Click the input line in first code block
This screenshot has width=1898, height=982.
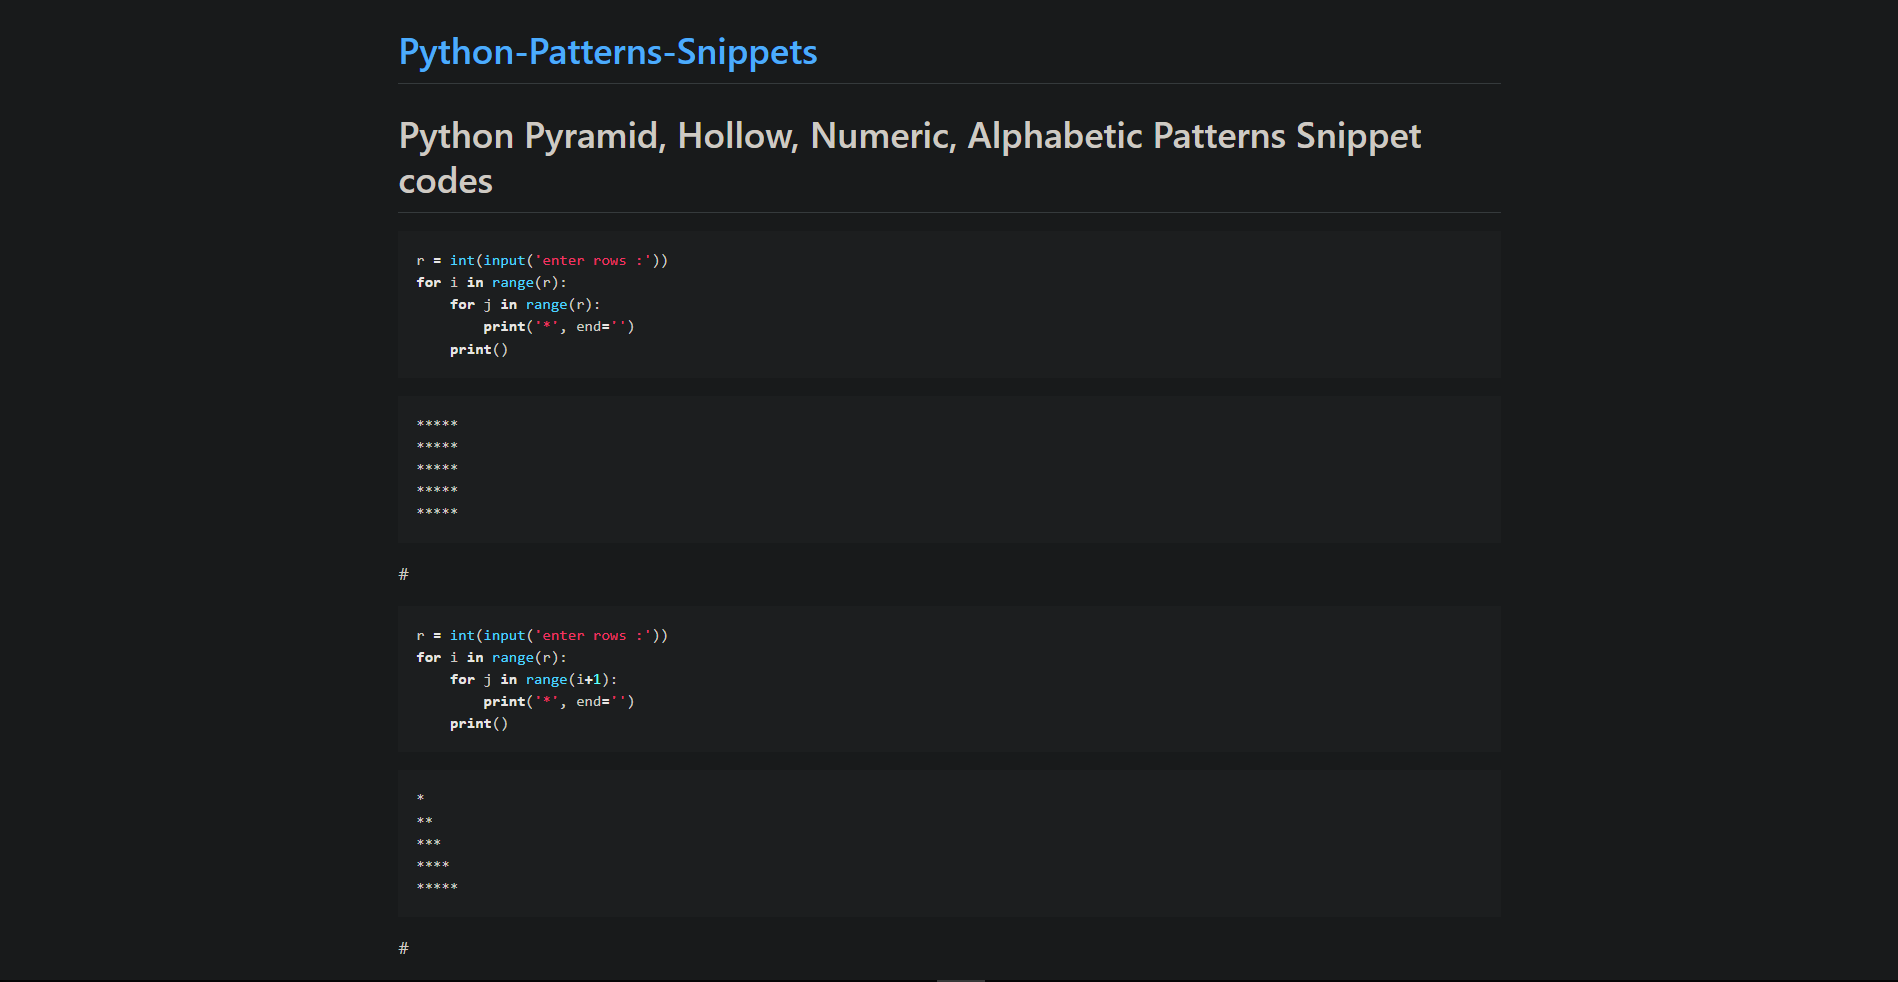(542, 261)
